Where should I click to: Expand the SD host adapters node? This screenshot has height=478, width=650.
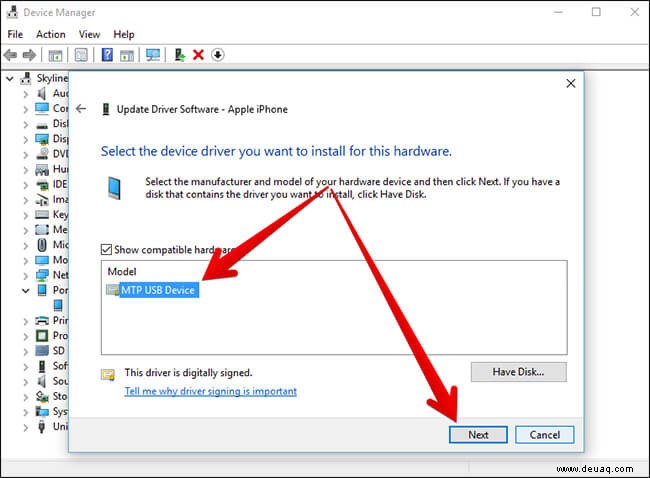pyautogui.click(x=26, y=351)
